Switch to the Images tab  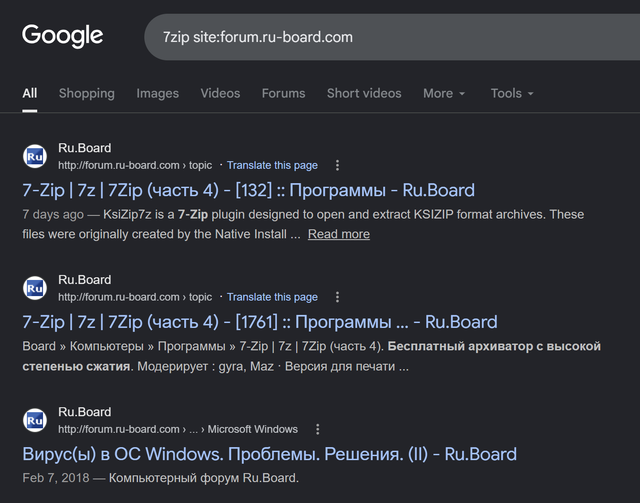158,93
